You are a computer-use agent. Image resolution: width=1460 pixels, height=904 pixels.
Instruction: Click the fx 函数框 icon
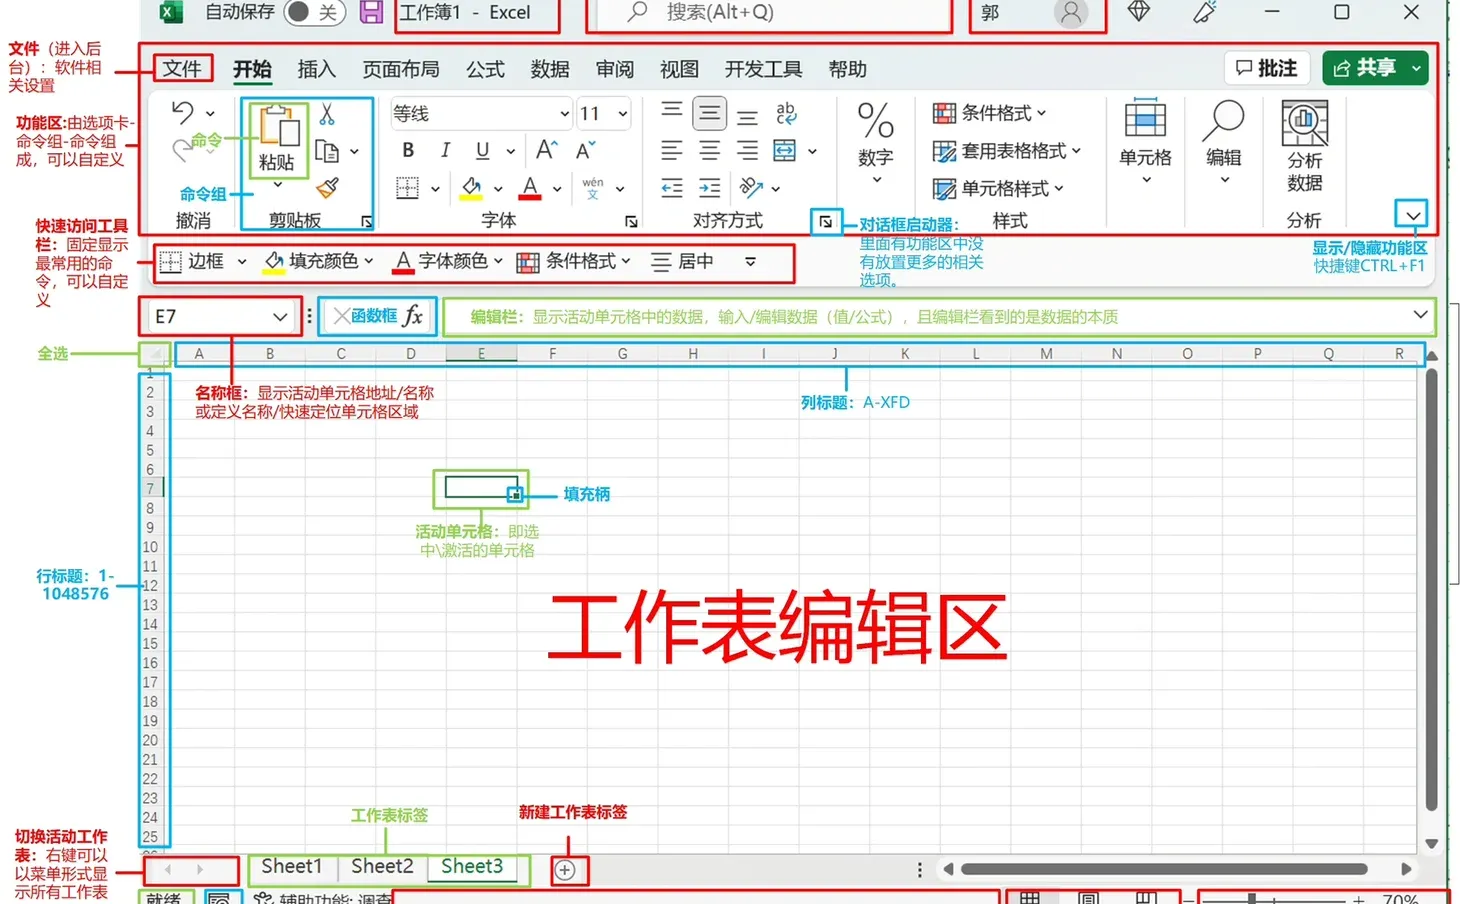coord(413,316)
